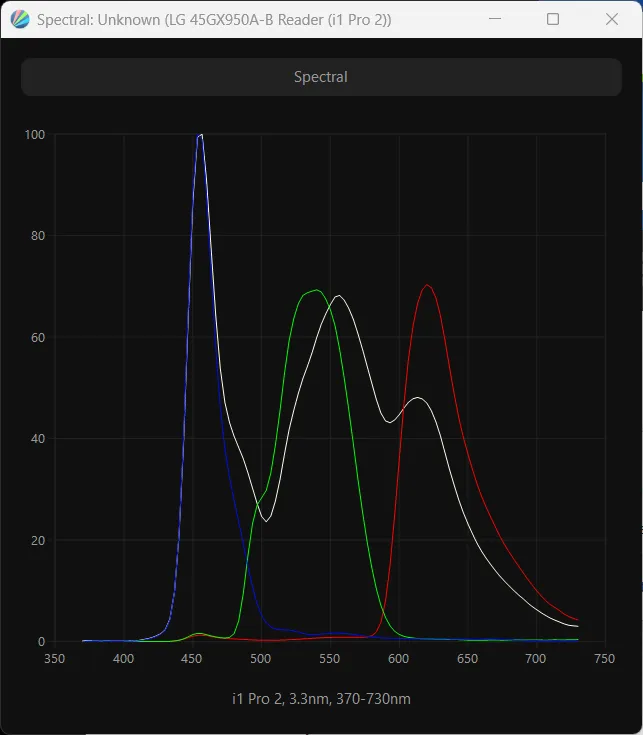This screenshot has height=735, width=643.
Task: Click the red curve's tail end near 730nm
Action: 577,620
